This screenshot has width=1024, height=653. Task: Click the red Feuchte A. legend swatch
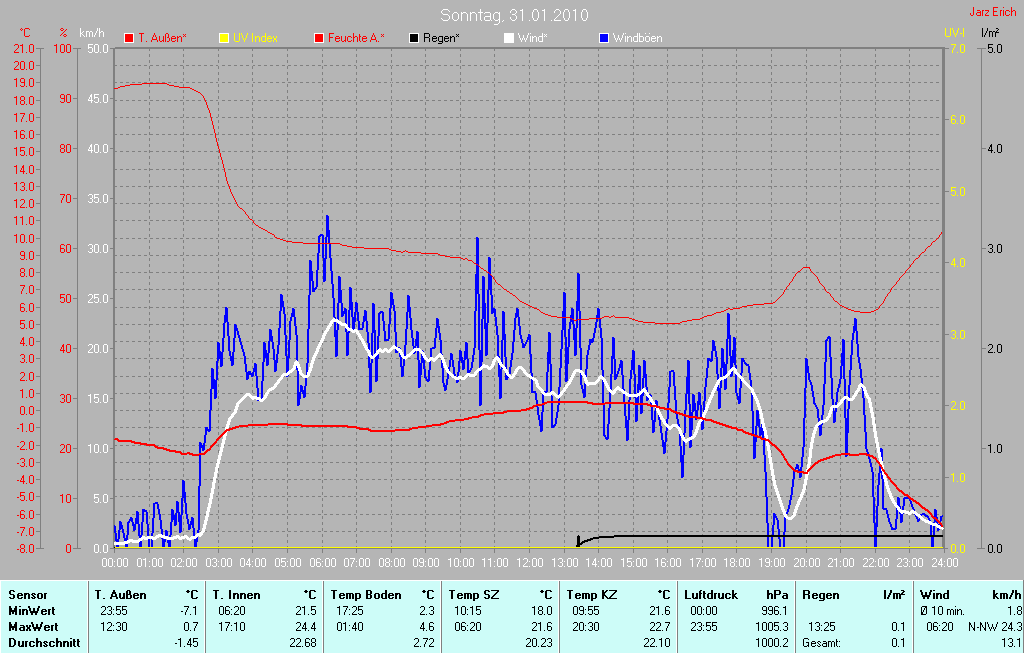tap(319, 38)
